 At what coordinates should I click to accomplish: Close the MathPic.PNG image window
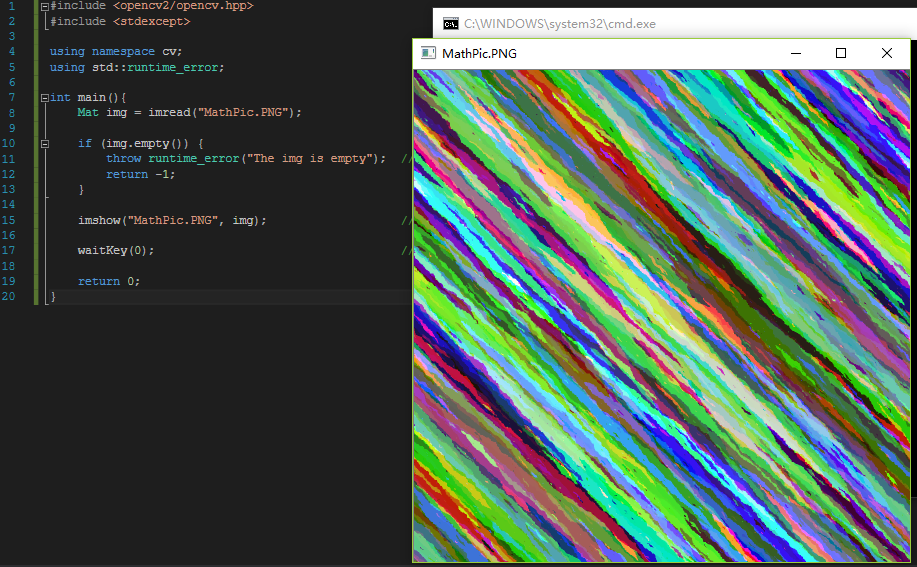pos(887,53)
